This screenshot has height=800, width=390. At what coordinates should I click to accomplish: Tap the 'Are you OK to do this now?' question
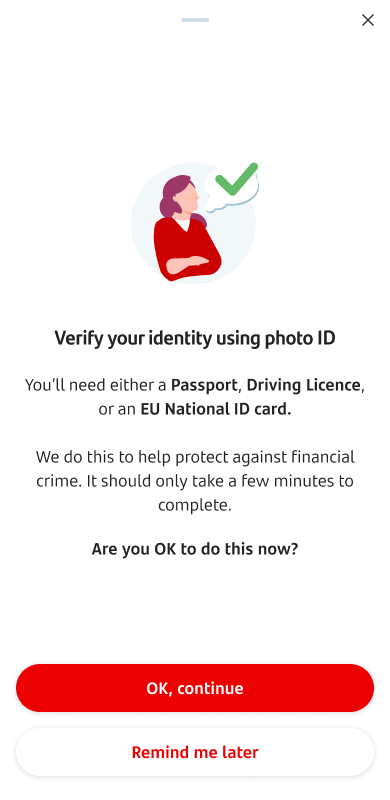coord(195,549)
